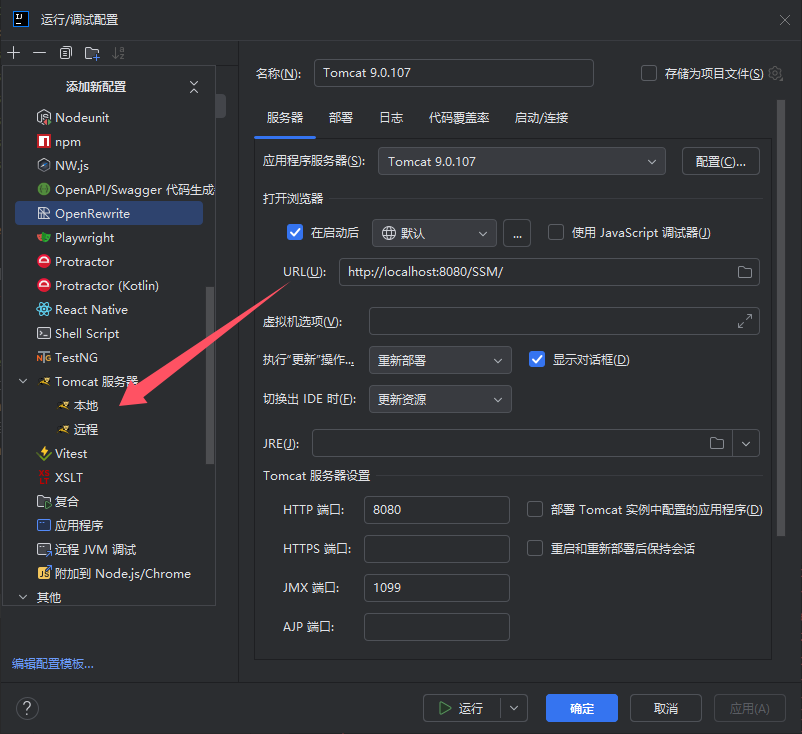The image size is (802, 734).
Task: Open the help question mark button
Action: pyautogui.click(x=28, y=708)
